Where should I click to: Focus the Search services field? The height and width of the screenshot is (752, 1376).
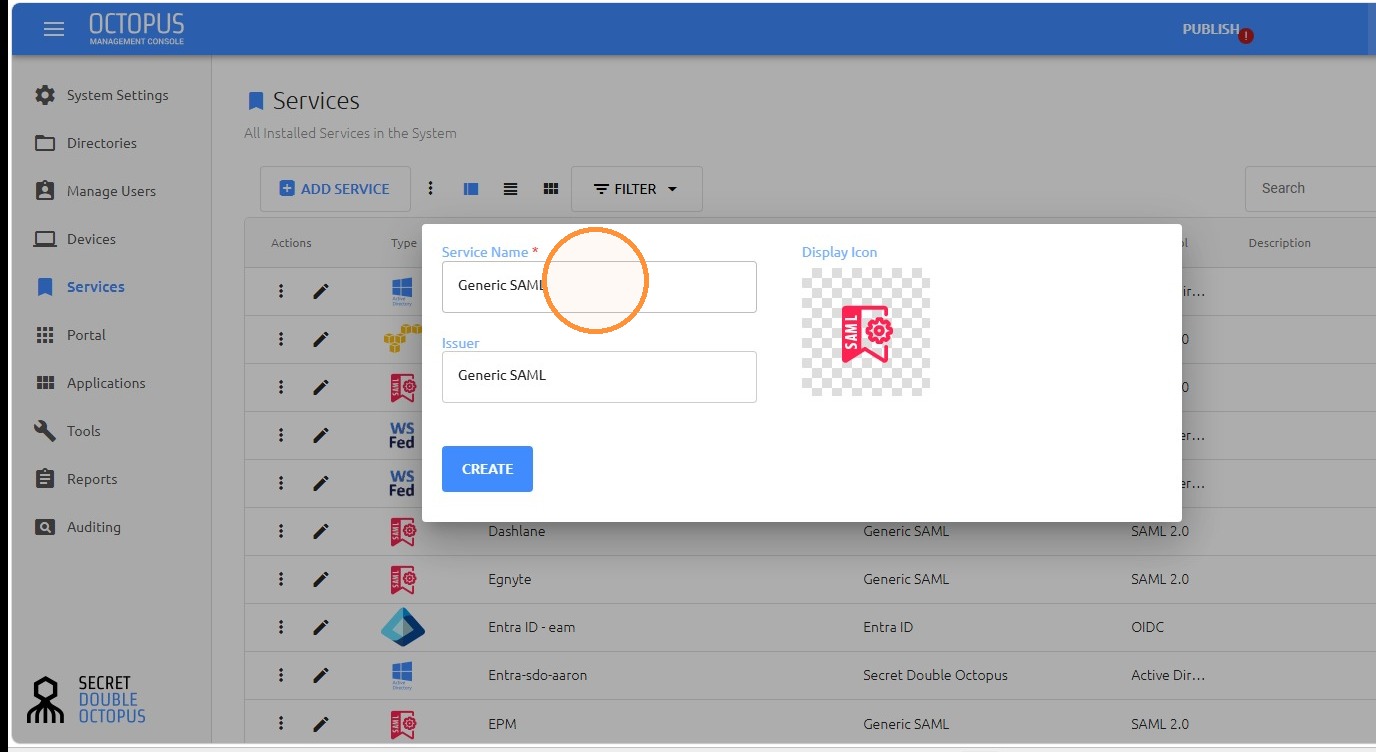point(1310,188)
